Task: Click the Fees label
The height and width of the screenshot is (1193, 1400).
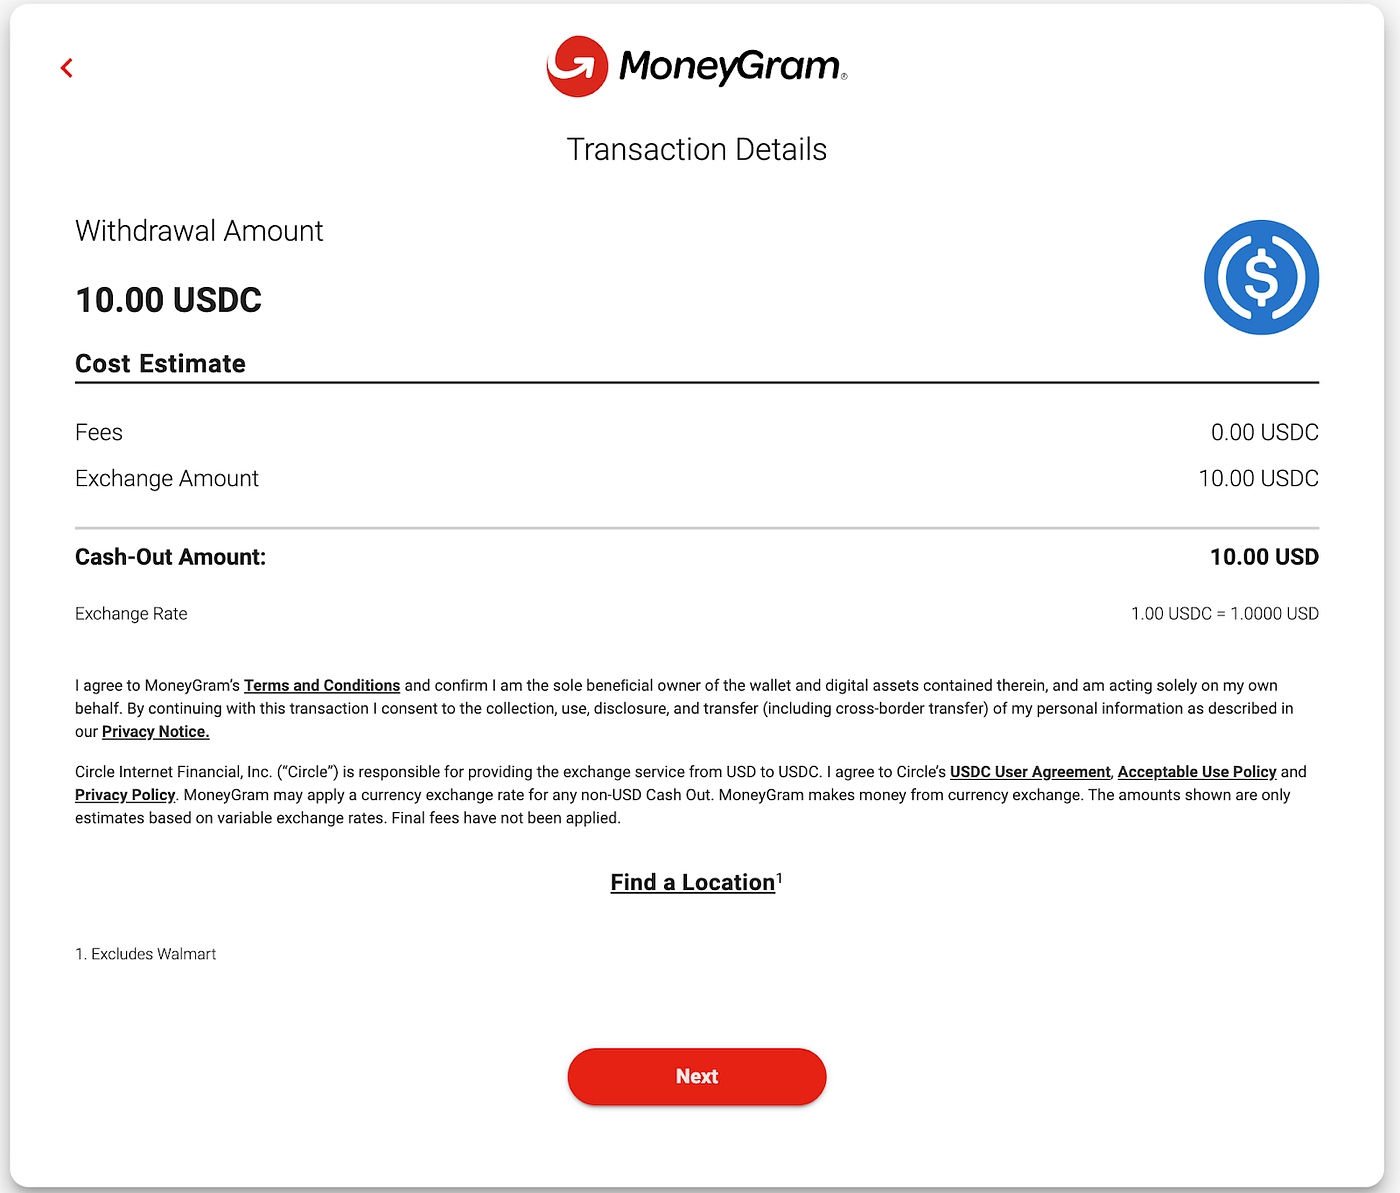Action: coord(99,432)
